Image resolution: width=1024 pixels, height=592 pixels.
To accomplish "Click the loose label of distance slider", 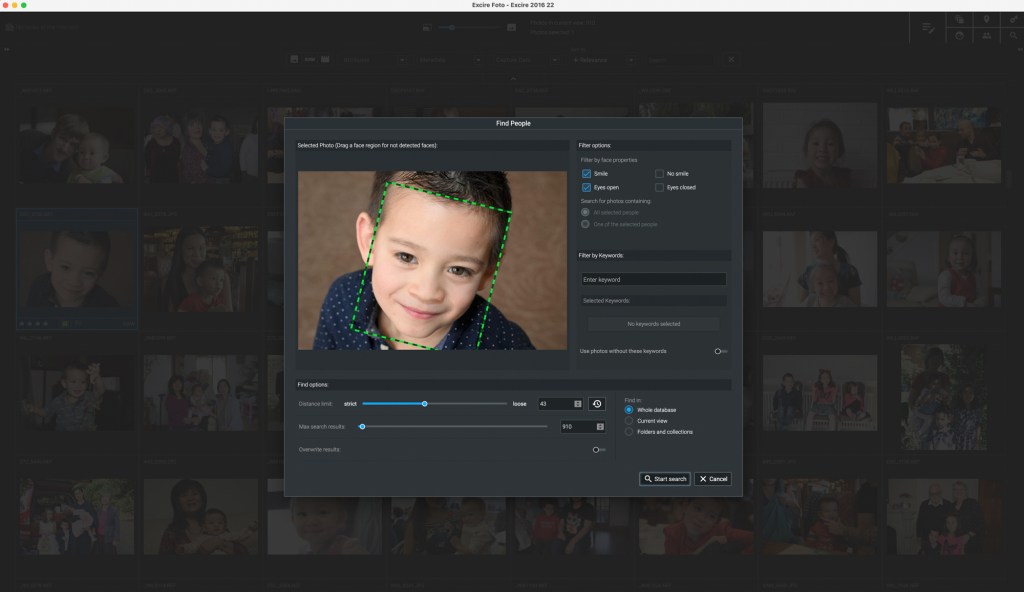I will [x=519, y=404].
